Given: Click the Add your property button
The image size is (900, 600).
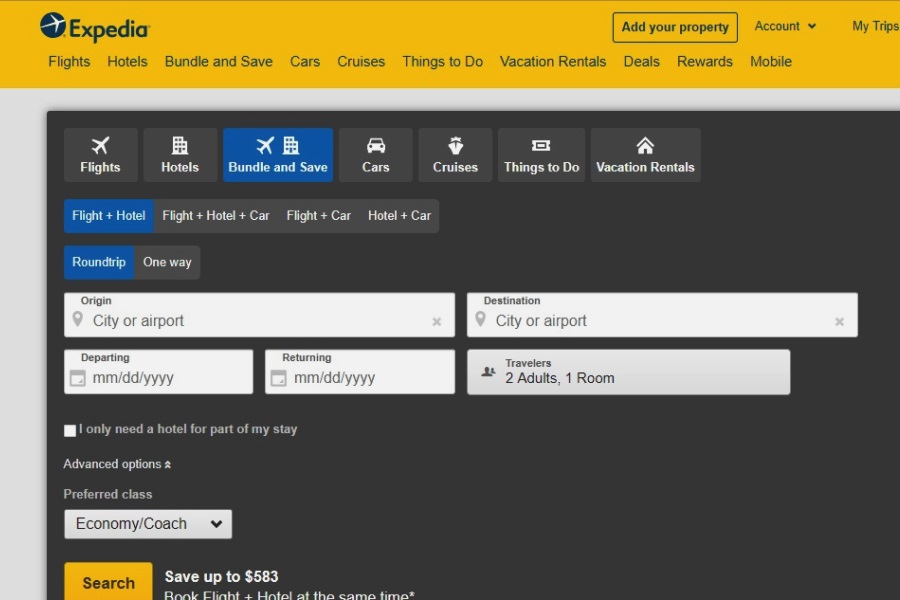Looking at the screenshot, I should point(675,27).
